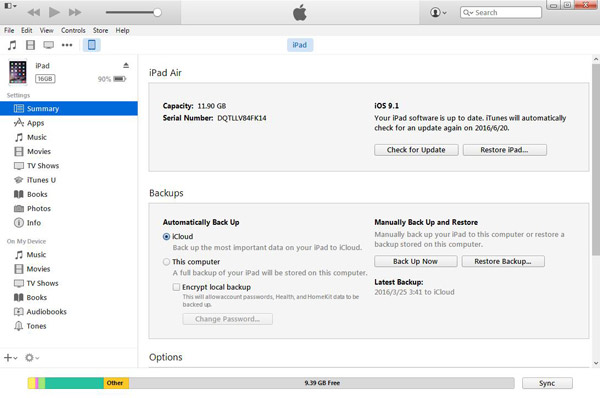Open the TV Shows library icon
This screenshot has height=398, width=600.
[49, 45]
